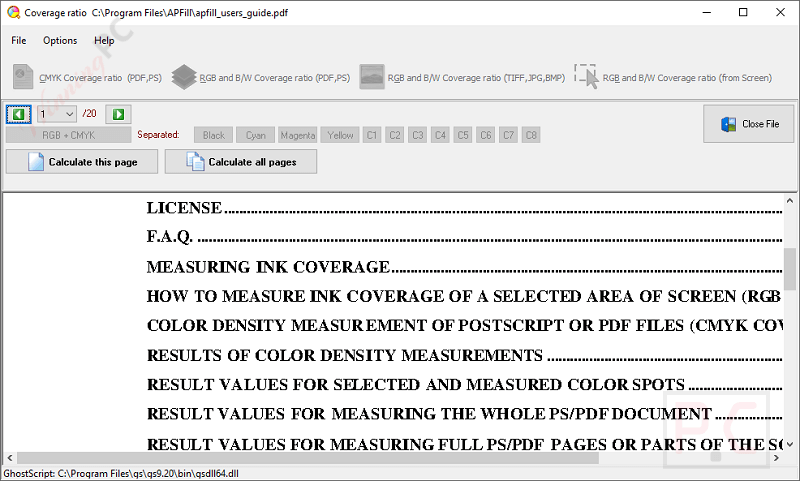Click the RGB and B/W Coverage ratio from Screen selection icon
Screen dimensions: 800x481
(586, 77)
